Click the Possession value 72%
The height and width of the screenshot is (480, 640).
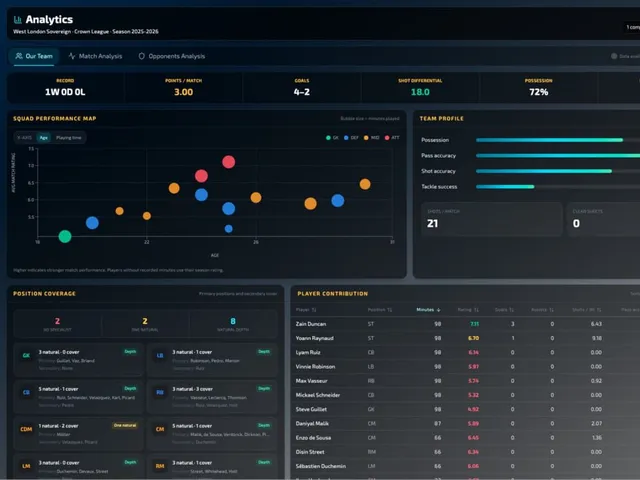(538, 92)
